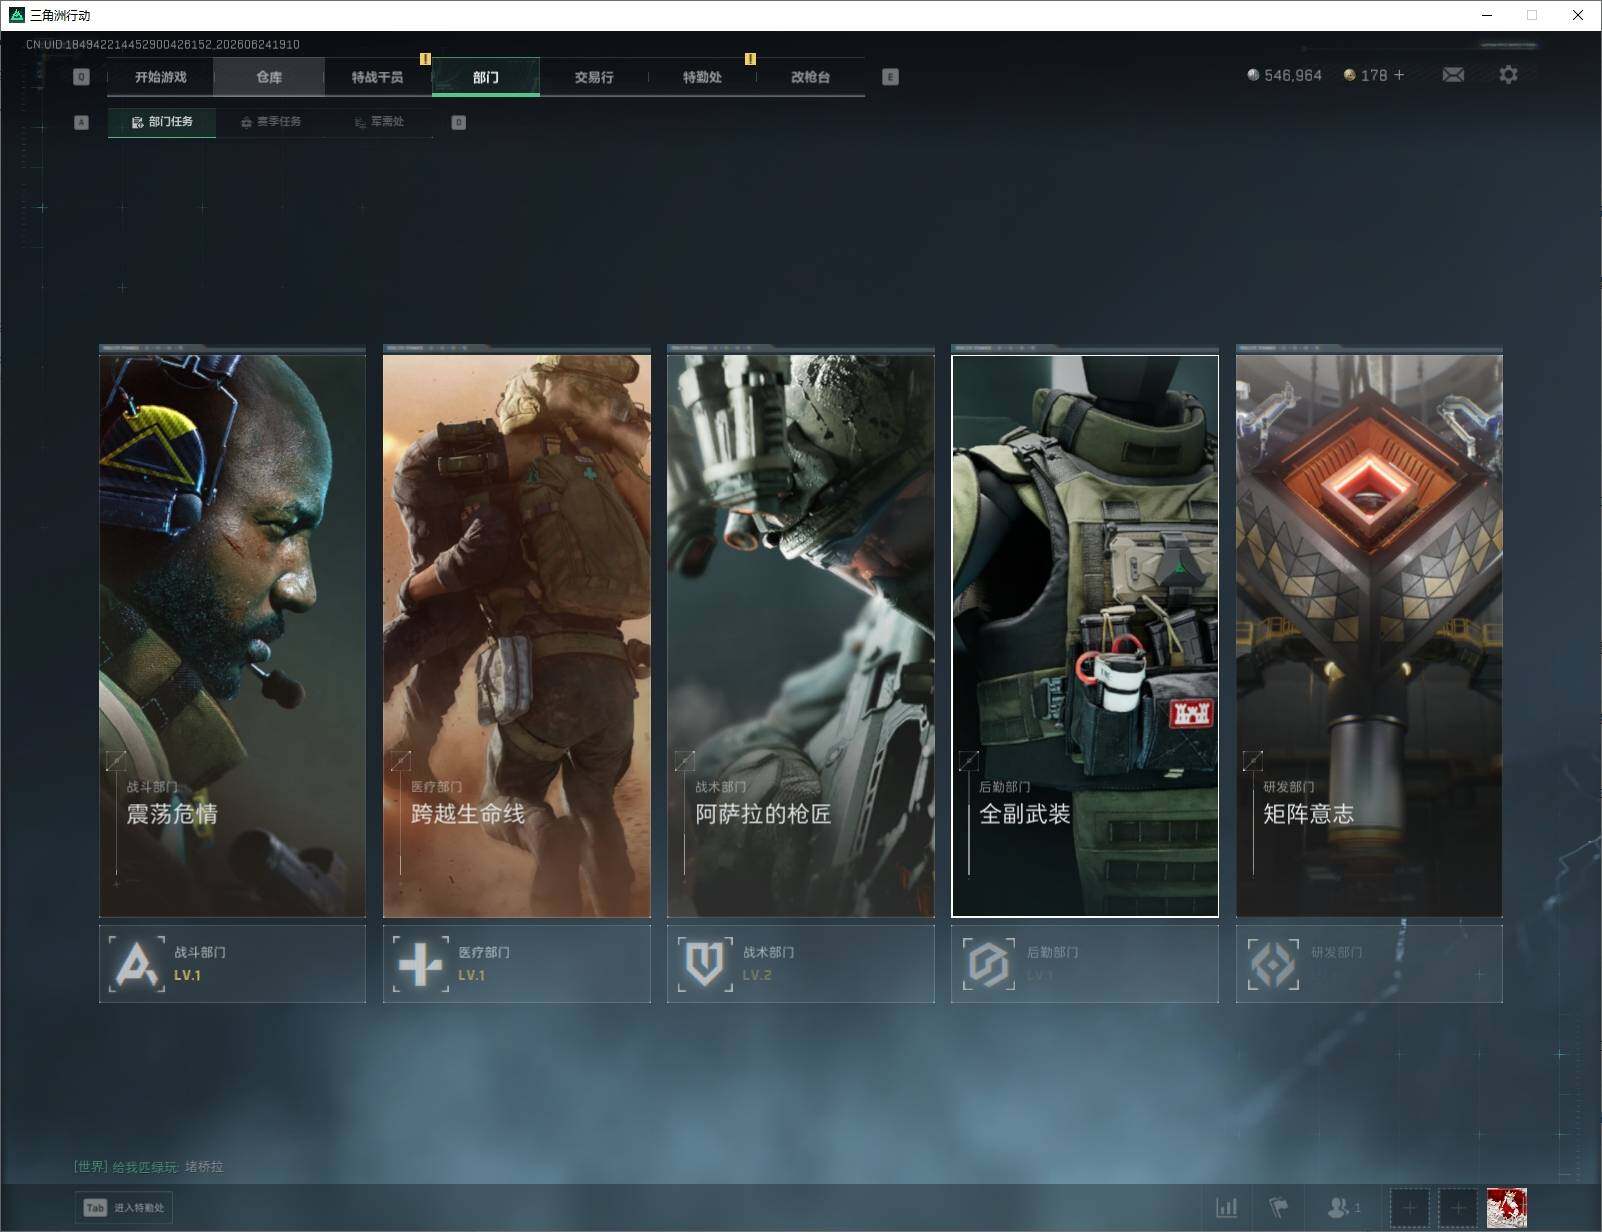Image resolution: width=1602 pixels, height=1232 pixels.
Task: Open the statistics bar chart icon
Action: click(1227, 1208)
